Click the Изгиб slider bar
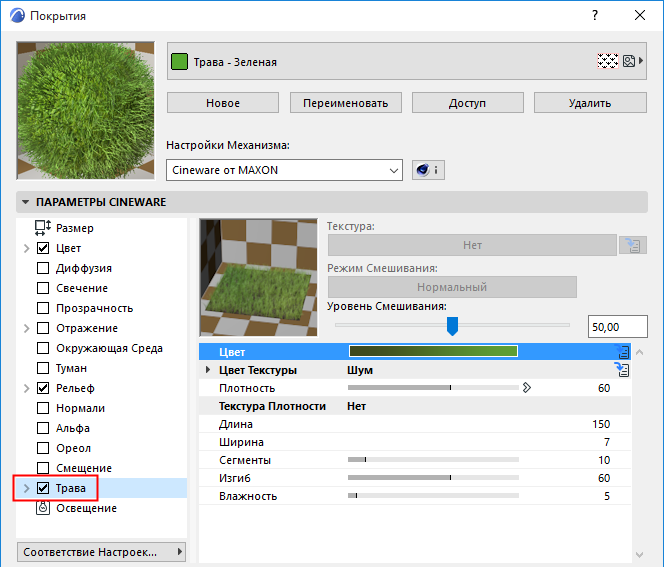The width and height of the screenshot is (664, 567). (433, 478)
